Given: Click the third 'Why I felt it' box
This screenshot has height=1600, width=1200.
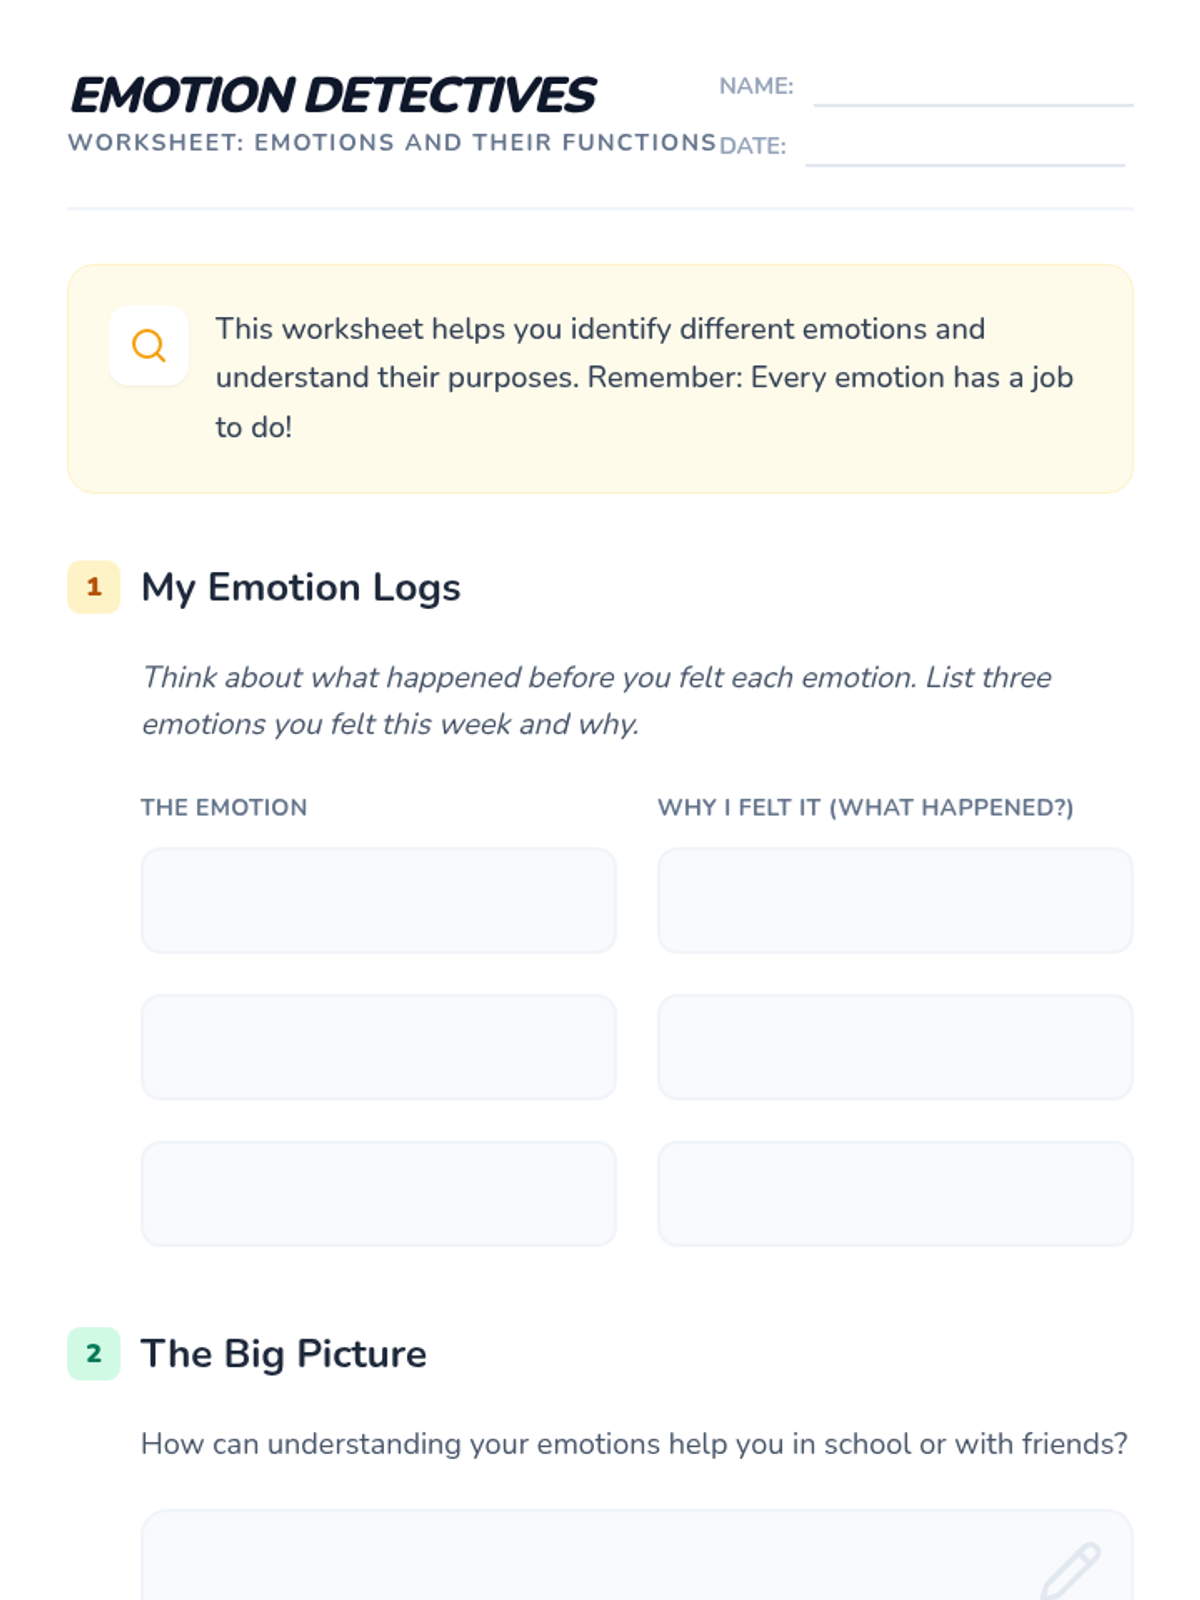Looking at the screenshot, I should coord(895,1193).
